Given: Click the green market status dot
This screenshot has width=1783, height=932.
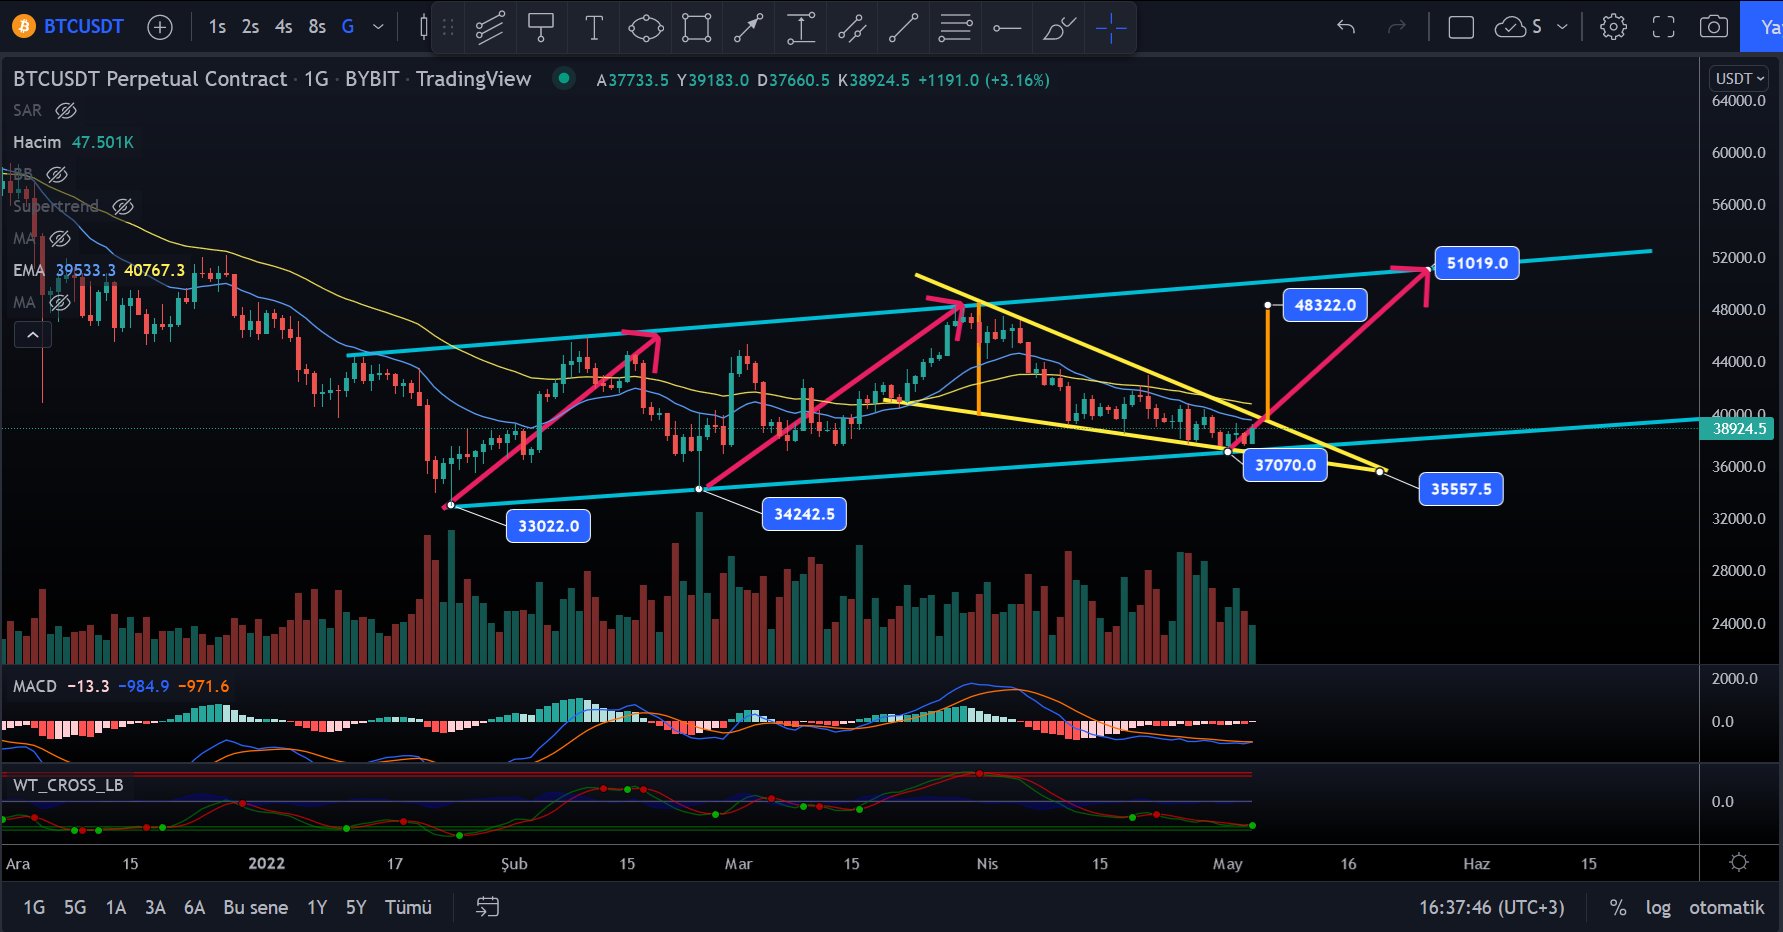Looking at the screenshot, I should [x=564, y=78].
